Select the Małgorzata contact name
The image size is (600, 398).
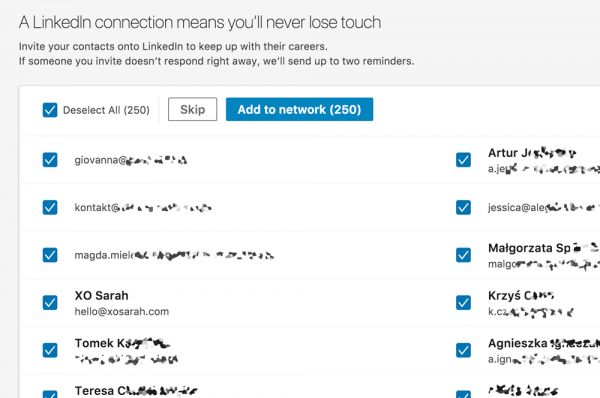pyautogui.click(x=543, y=248)
